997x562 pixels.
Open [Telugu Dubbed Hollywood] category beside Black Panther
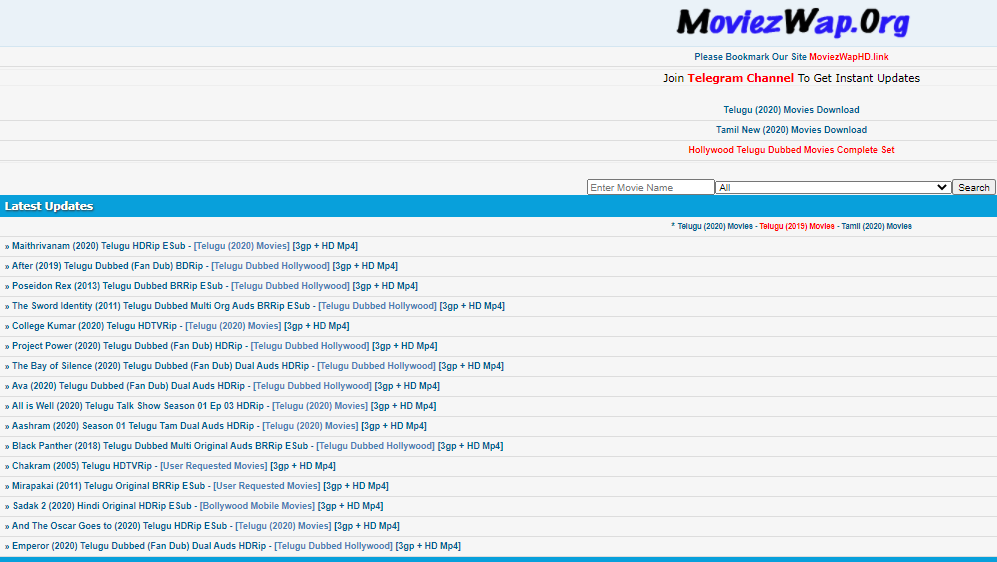[x=375, y=446]
